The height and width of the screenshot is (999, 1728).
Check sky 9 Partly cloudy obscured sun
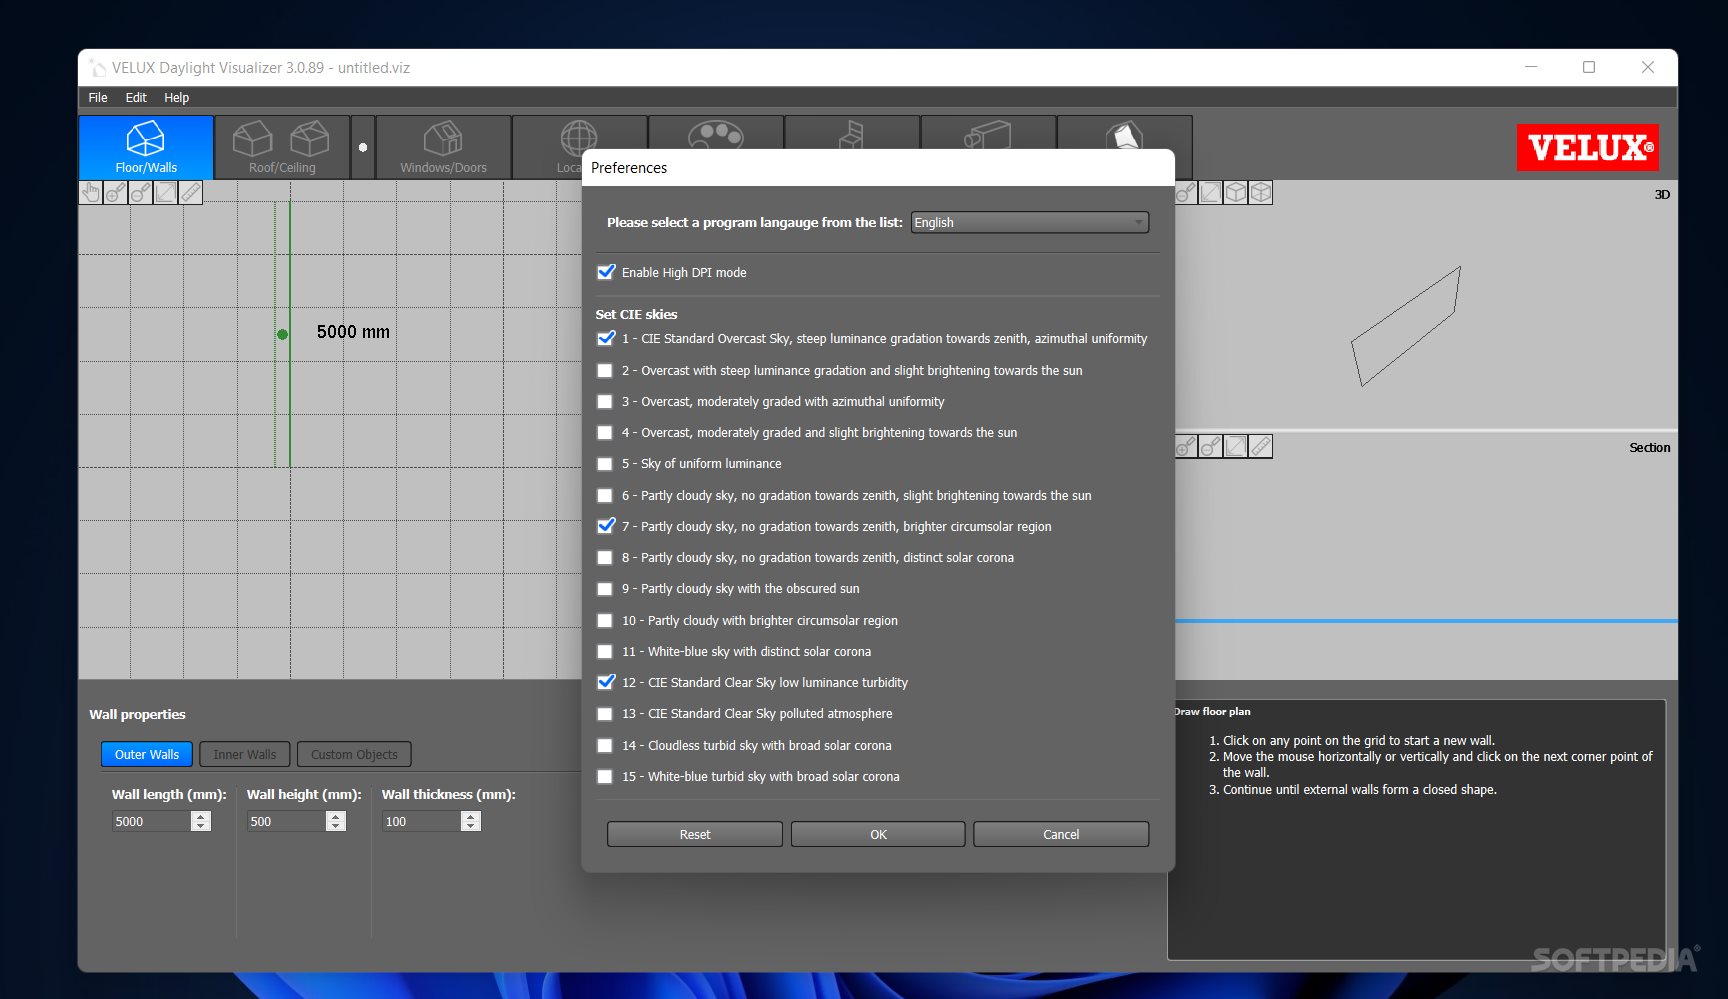[x=605, y=589]
